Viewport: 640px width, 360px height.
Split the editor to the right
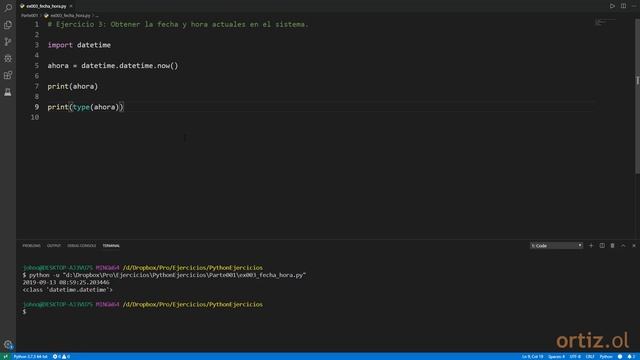point(623,6)
